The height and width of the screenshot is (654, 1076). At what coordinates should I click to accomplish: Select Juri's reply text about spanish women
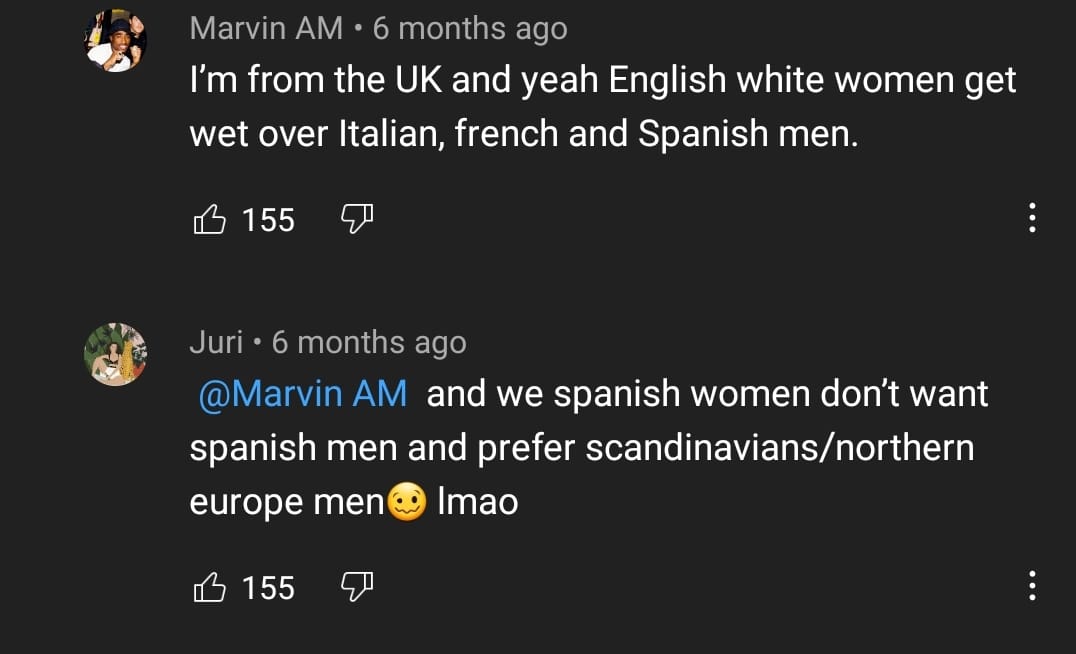pyautogui.click(x=589, y=447)
